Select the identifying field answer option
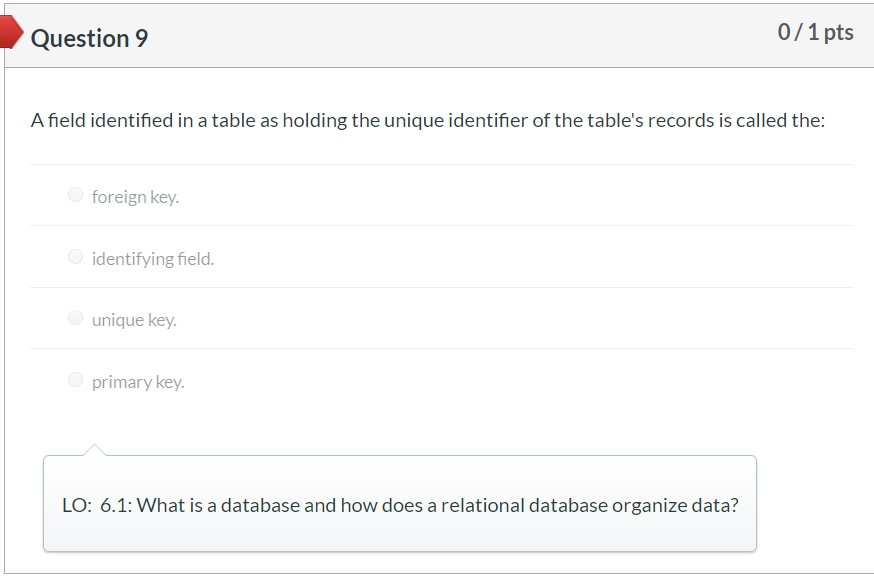 (153, 258)
